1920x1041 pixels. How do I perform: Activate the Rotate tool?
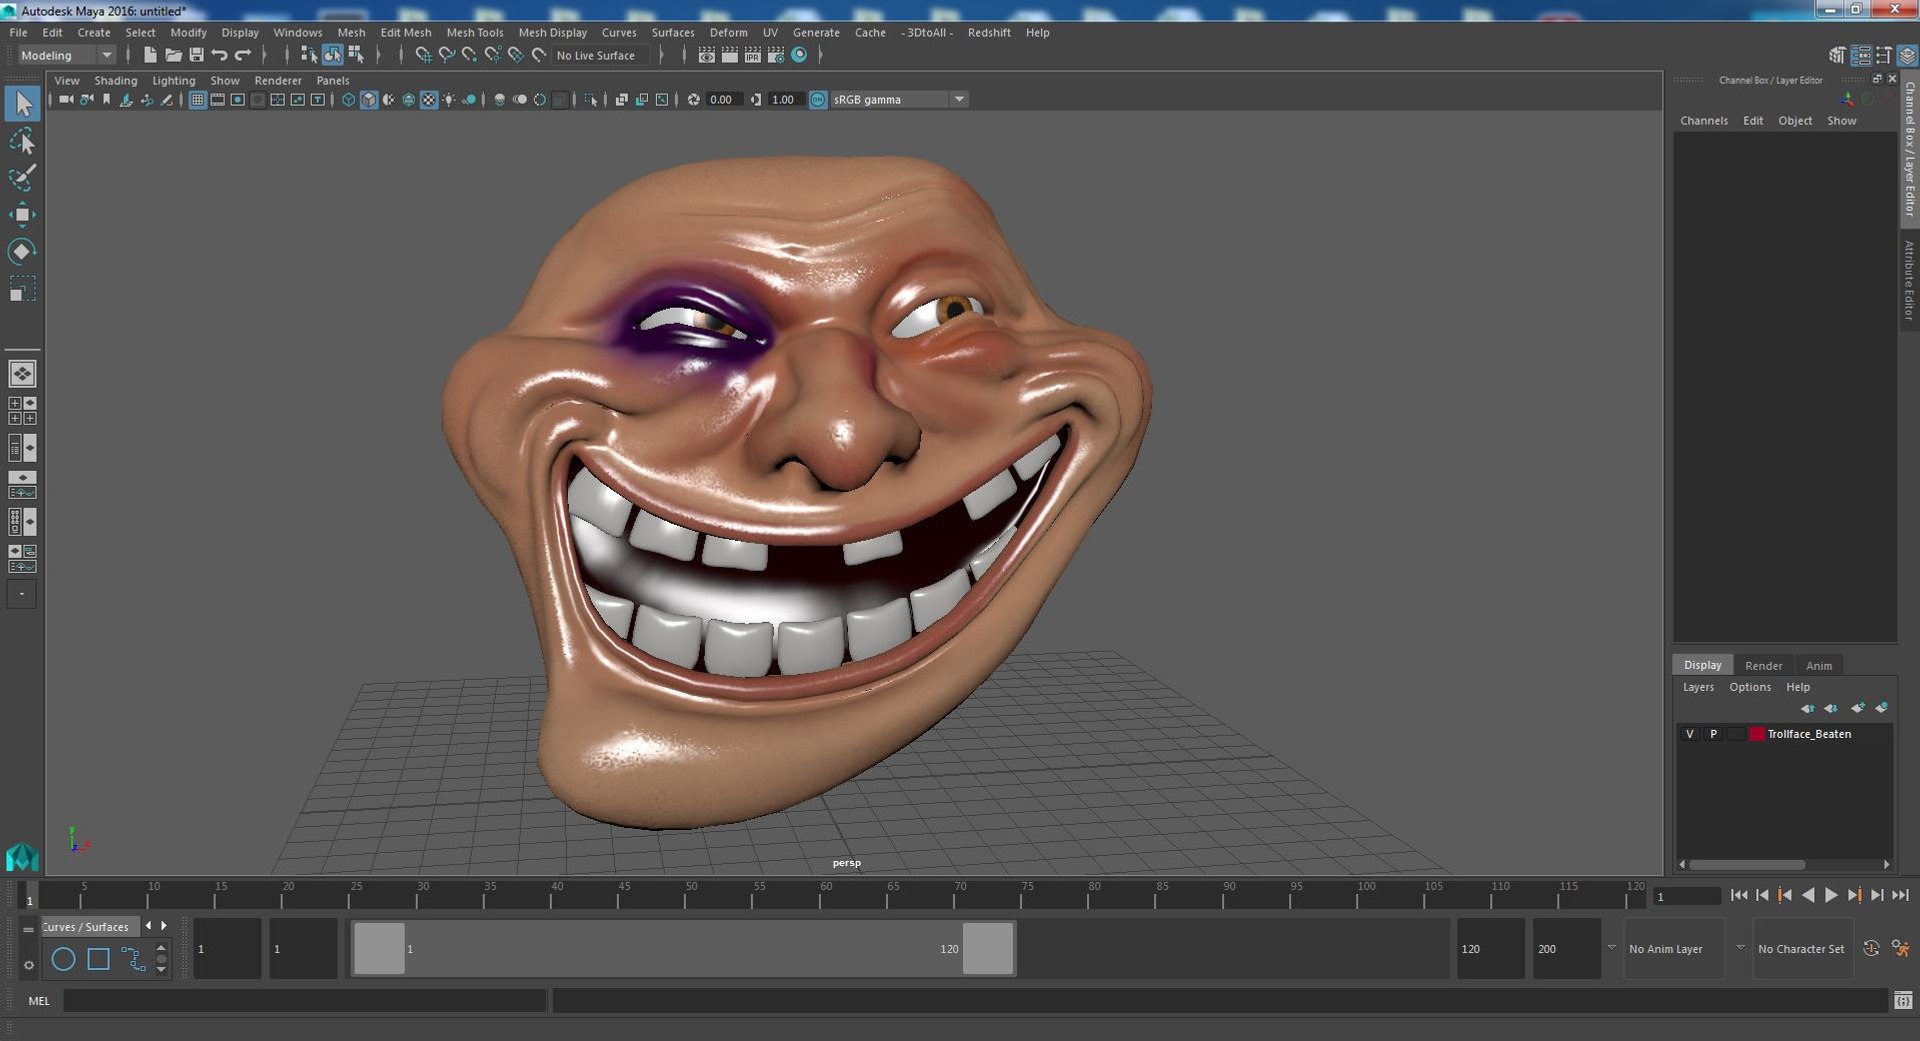[22, 251]
